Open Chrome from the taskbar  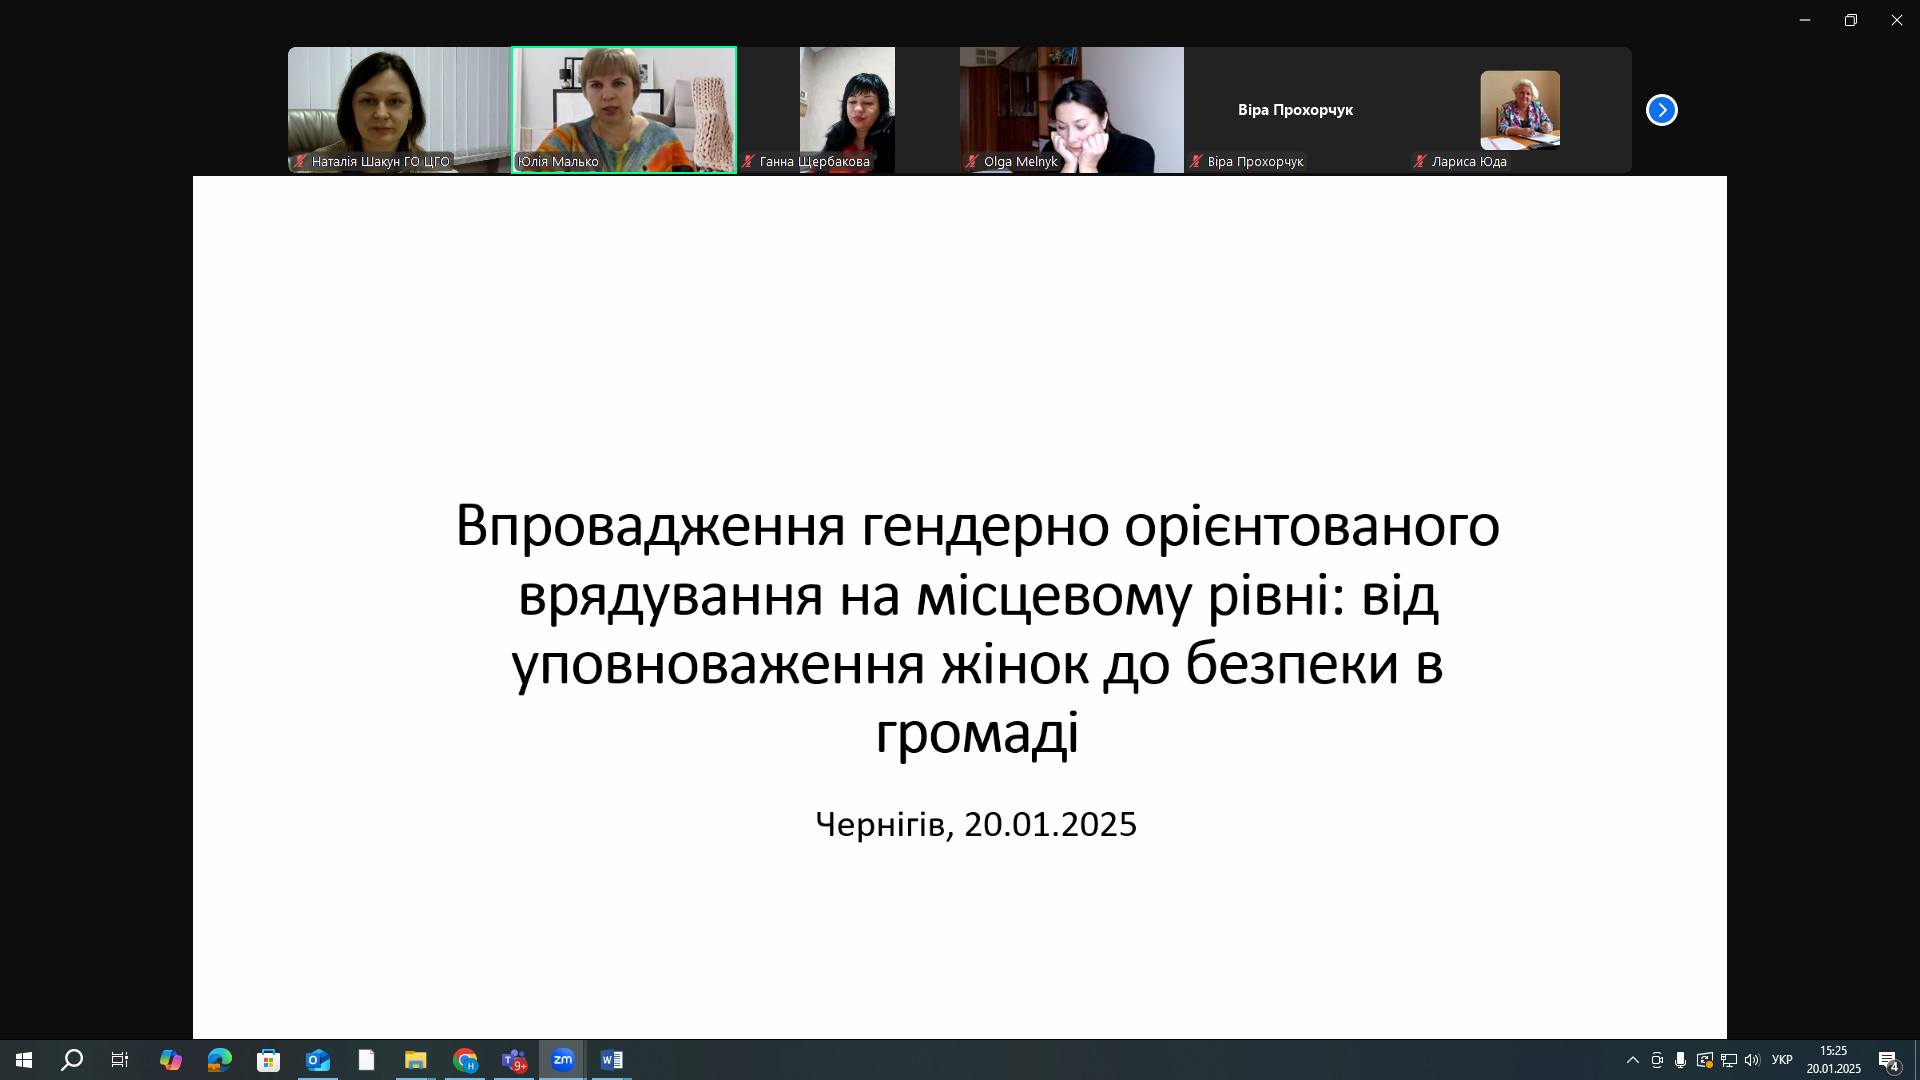[465, 1060]
